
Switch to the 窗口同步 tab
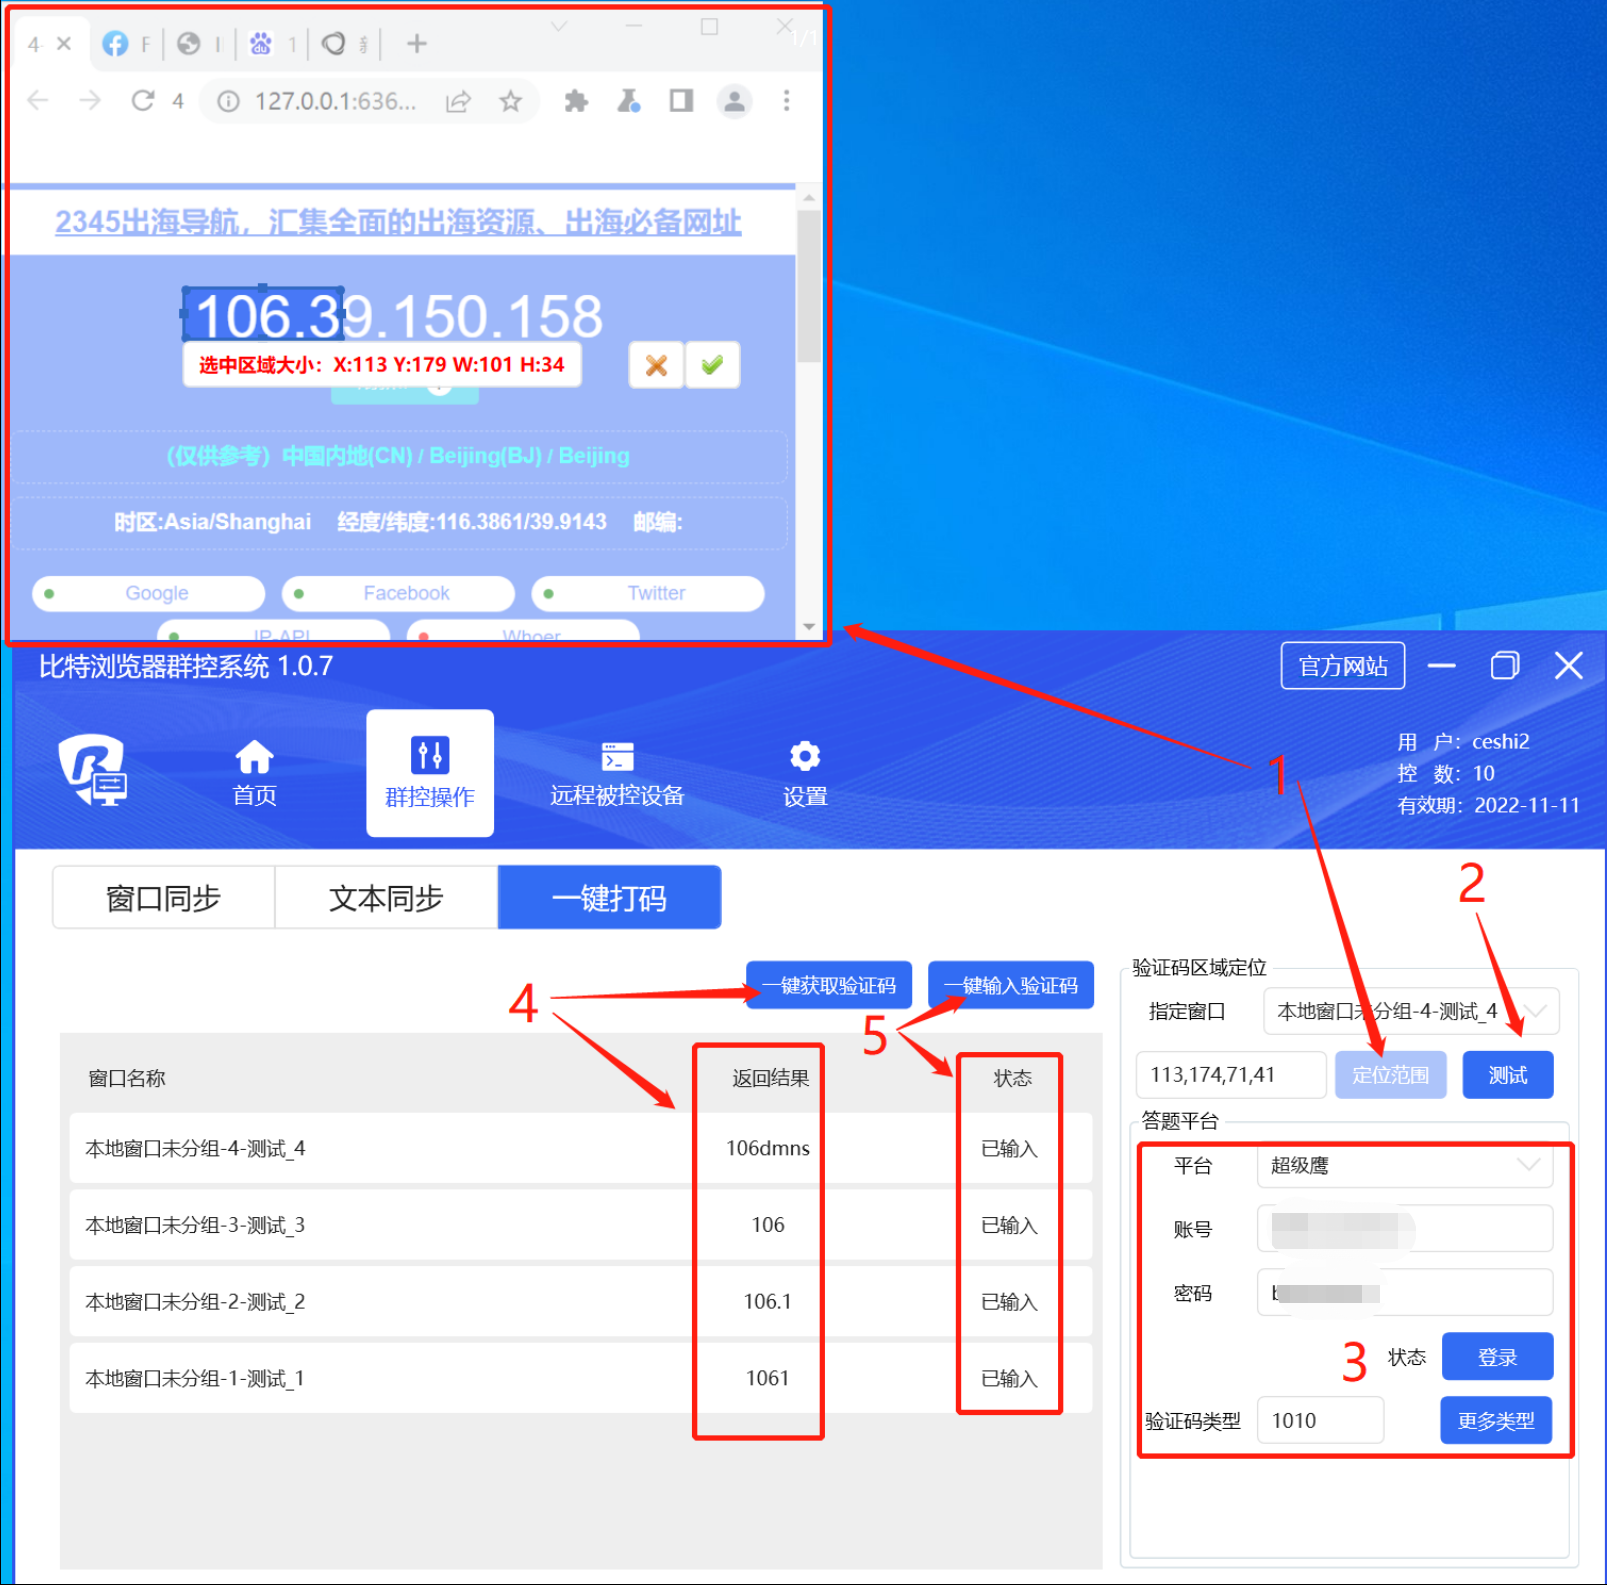163,898
